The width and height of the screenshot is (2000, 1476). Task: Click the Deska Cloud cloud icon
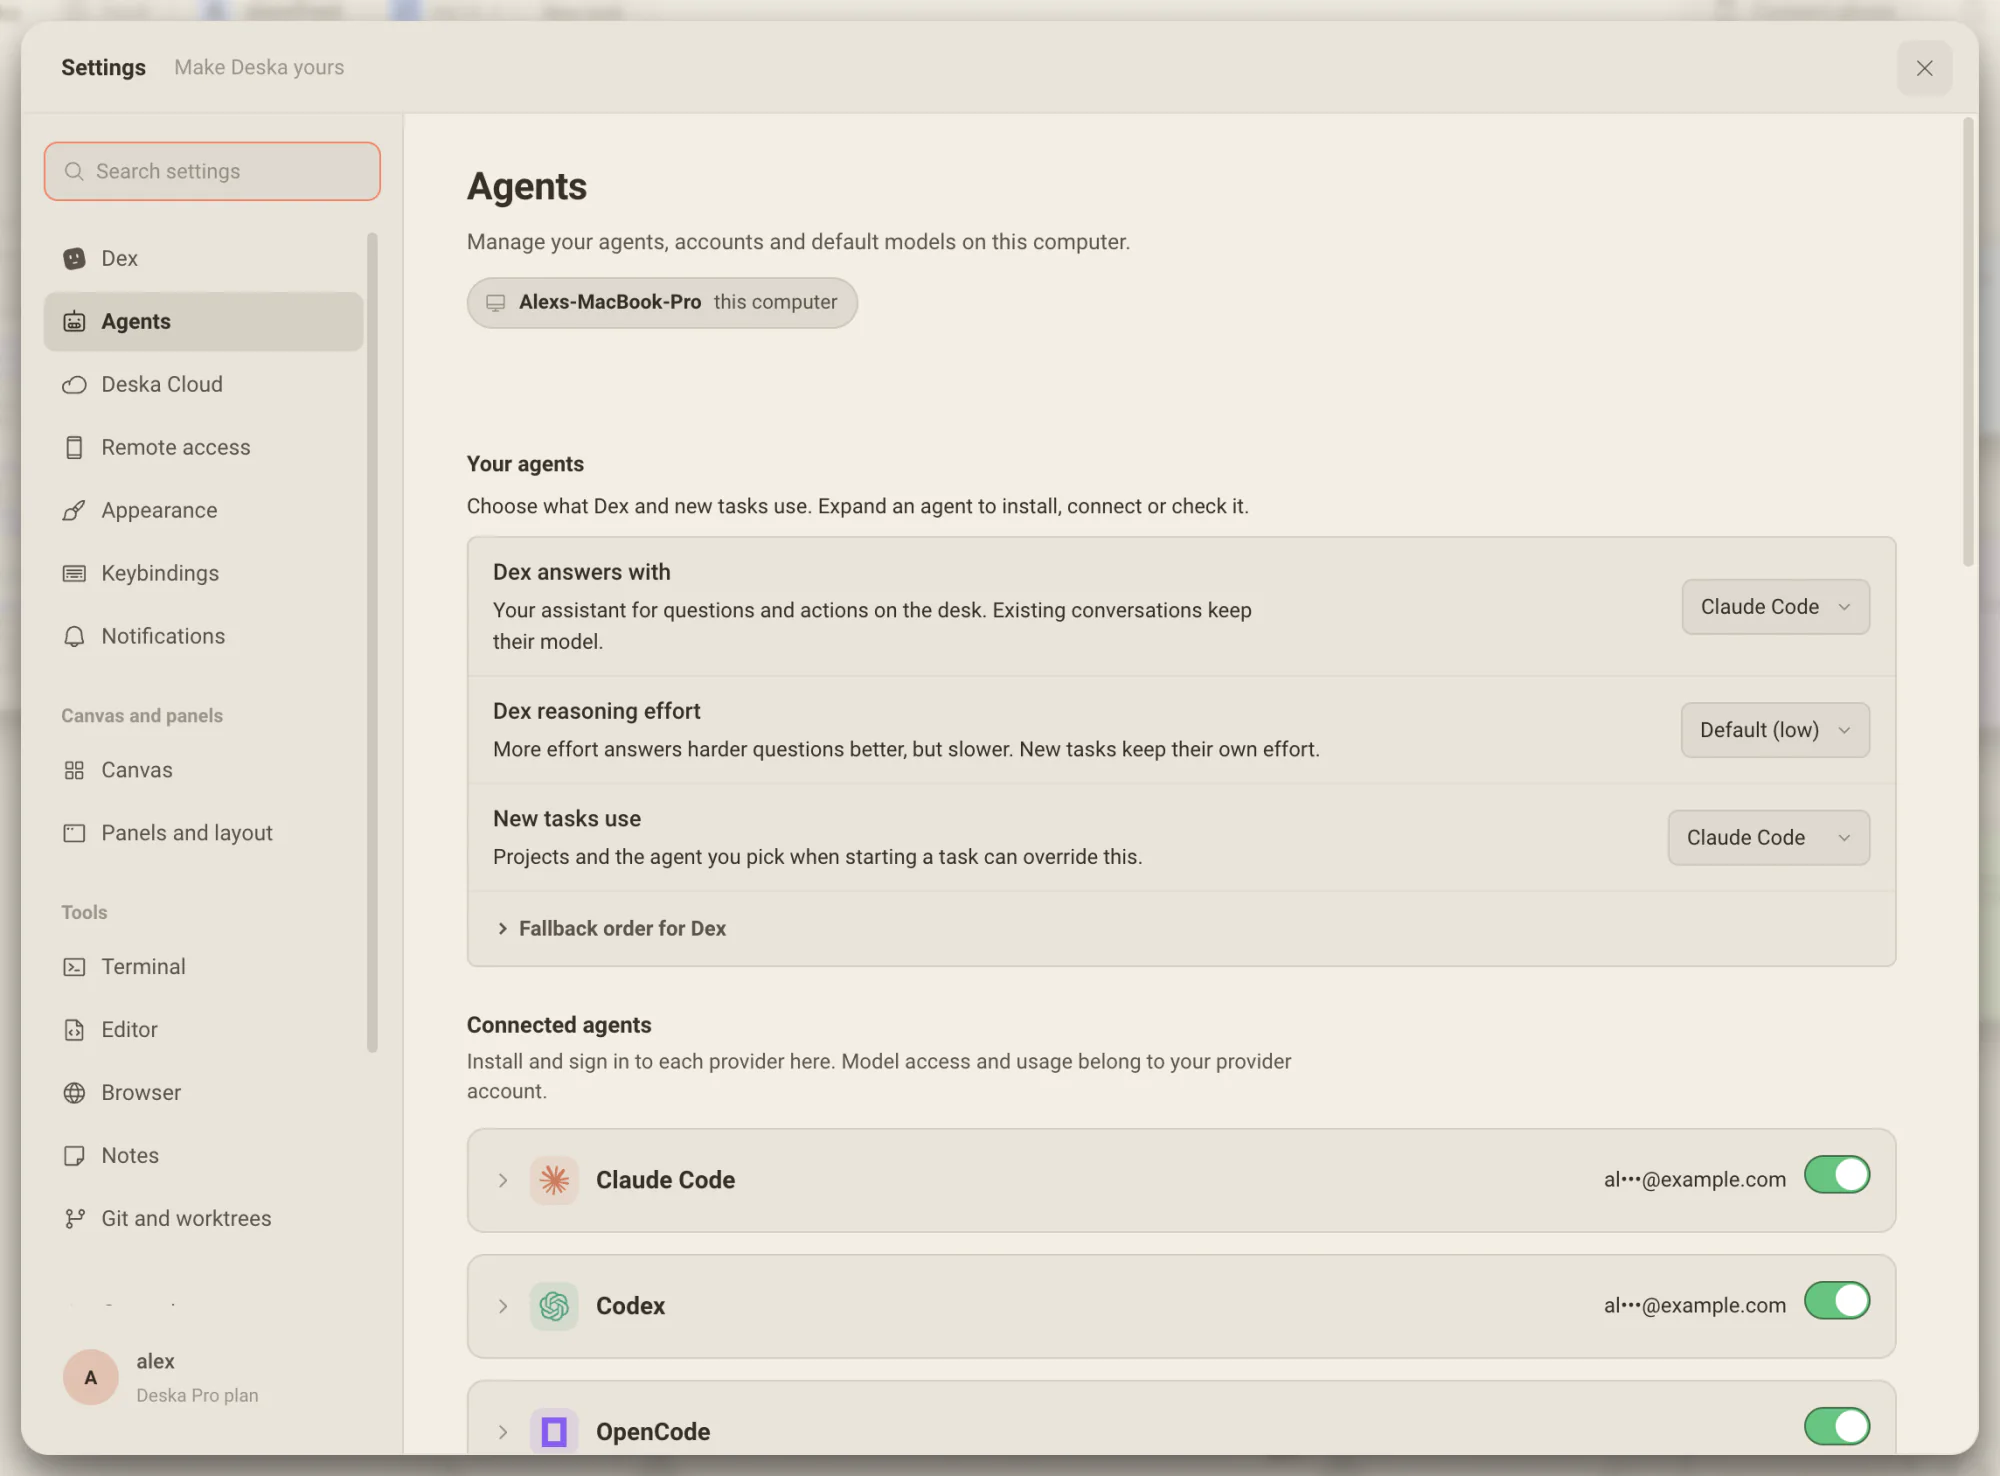(74, 384)
